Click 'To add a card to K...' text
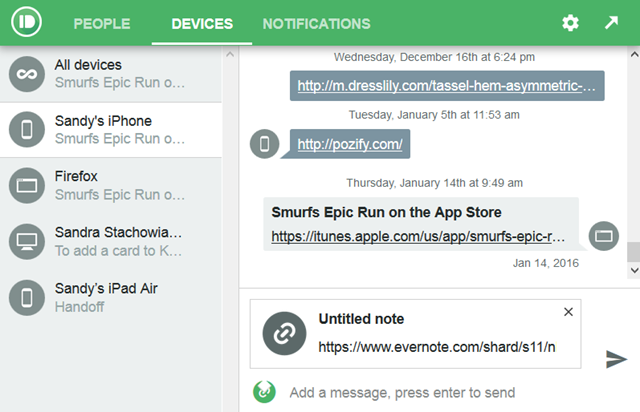This screenshot has height=412, width=640. tap(118, 251)
